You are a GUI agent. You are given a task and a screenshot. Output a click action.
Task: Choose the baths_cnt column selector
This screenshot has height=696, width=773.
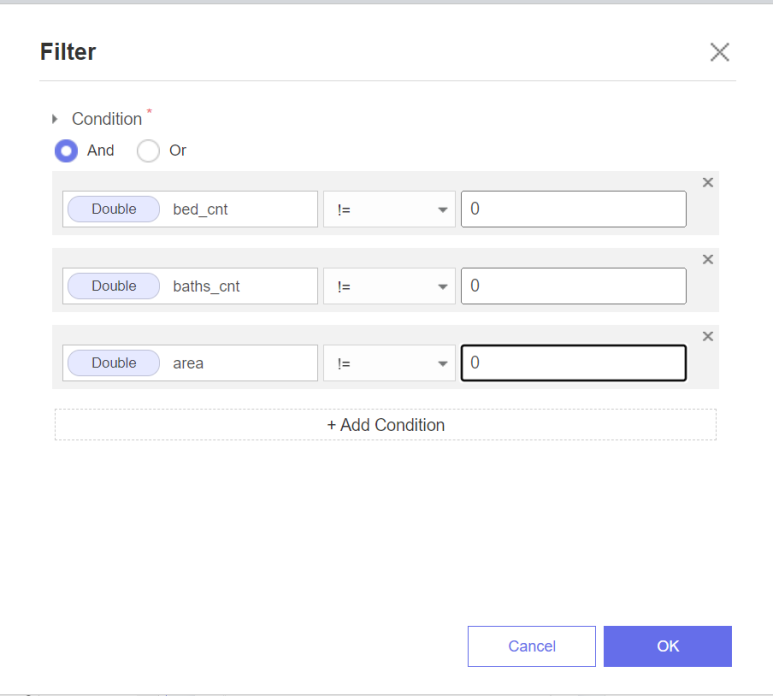(190, 286)
